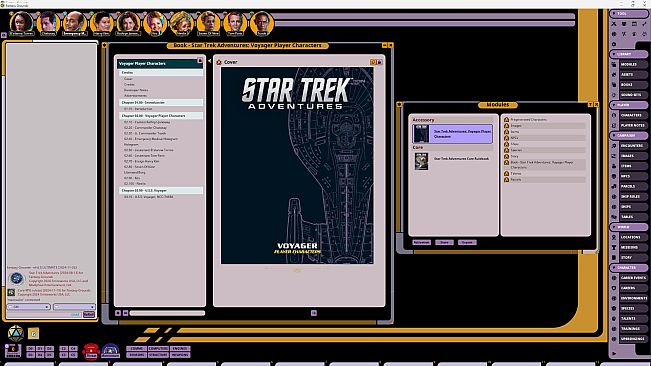The image size is (651, 366).
Task: Open Chapter 02.00 Voyager Player Characters heading
Action: point(161,115)
